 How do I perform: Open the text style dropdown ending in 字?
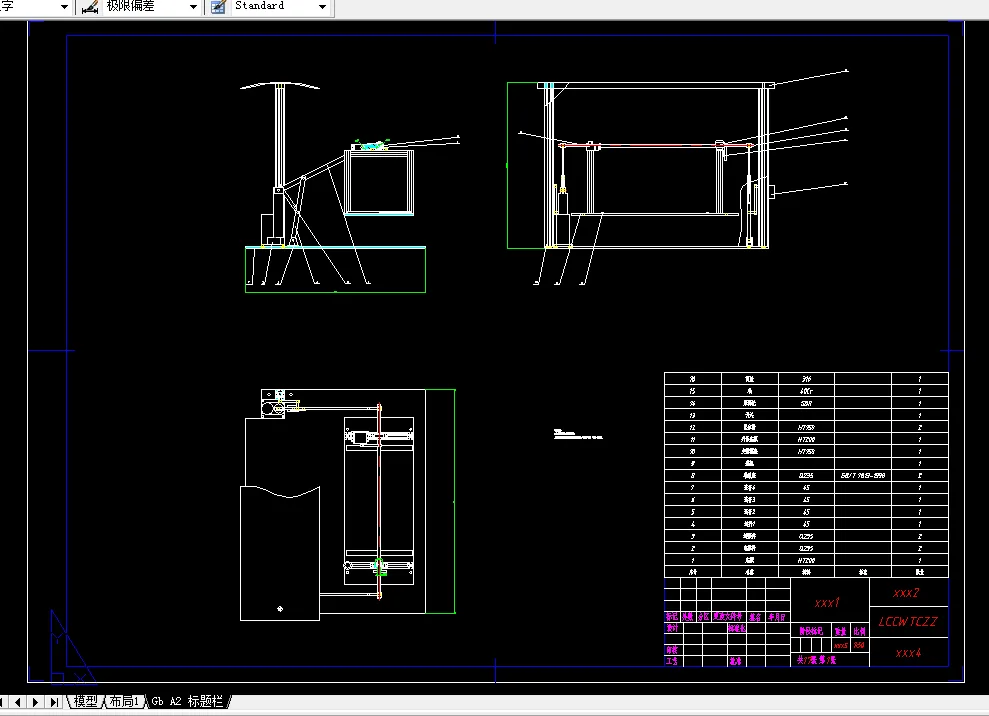[x=64, y=7]
